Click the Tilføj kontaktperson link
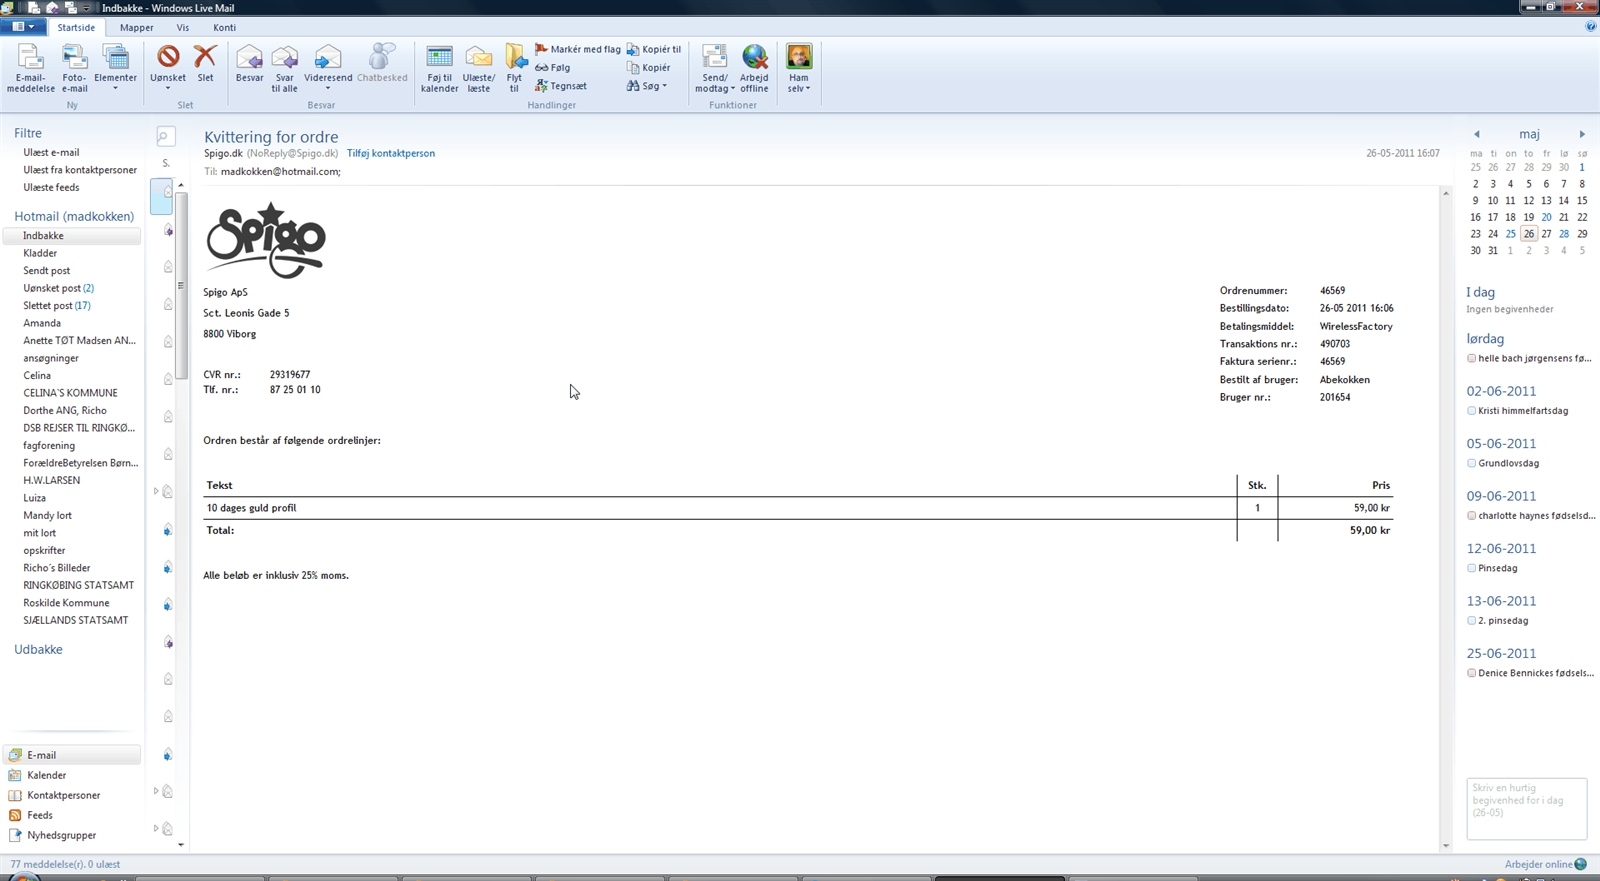The width and height of the screenshot is (1600, 881). click(x=390, y=154)
